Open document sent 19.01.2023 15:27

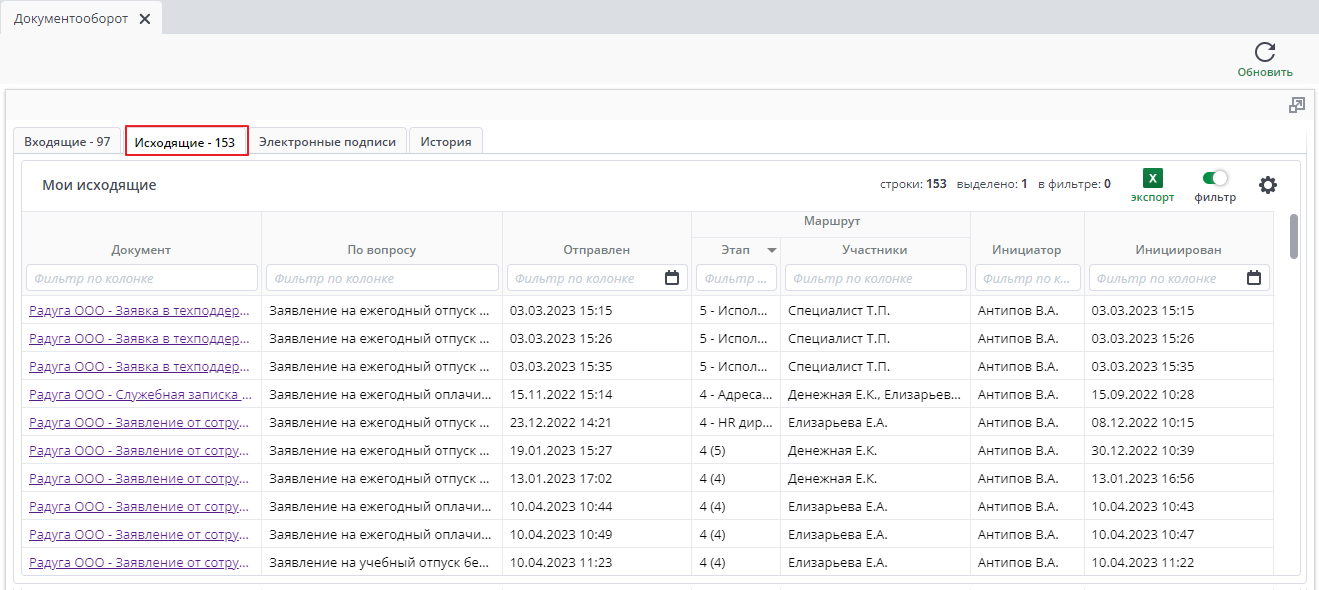pyautogui.click(x=140, y=451)
